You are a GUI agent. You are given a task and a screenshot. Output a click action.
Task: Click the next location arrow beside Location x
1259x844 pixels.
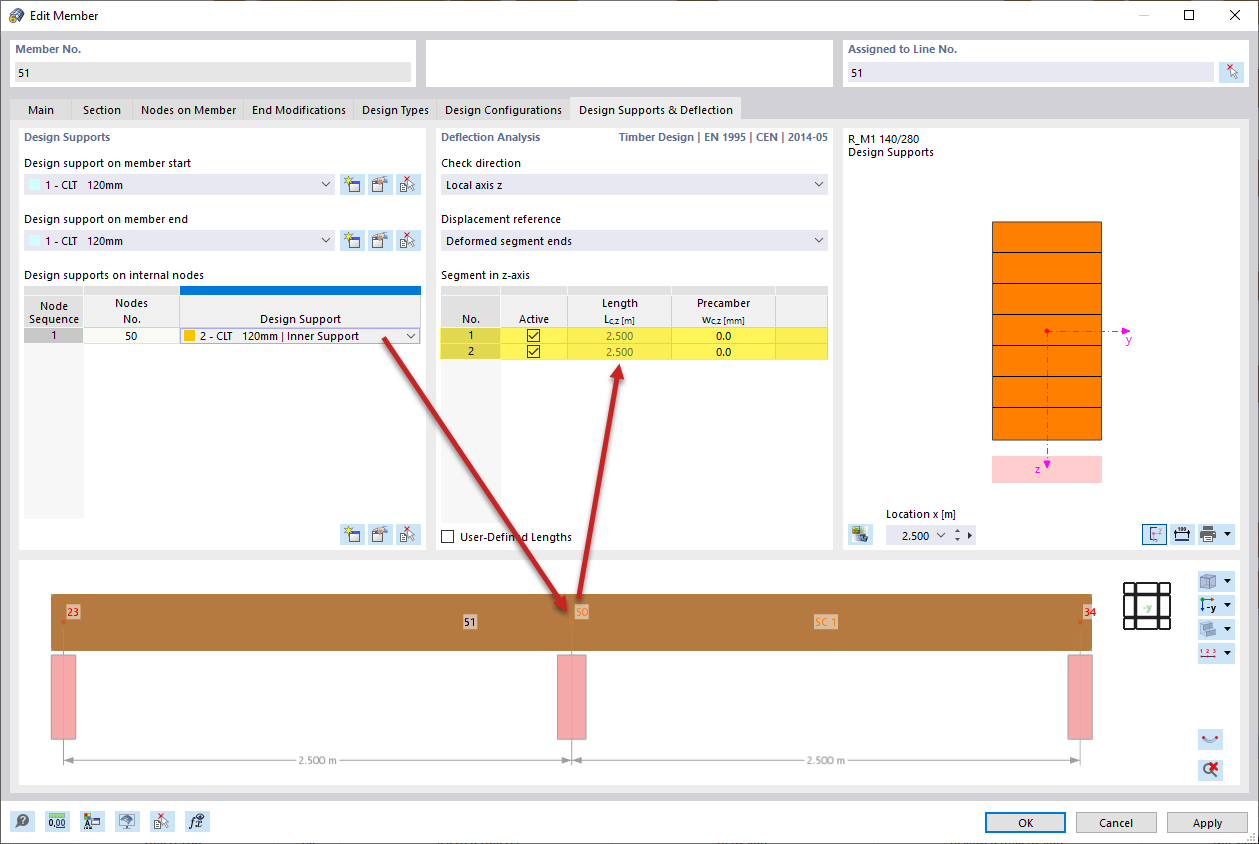(x=969, y=536)
